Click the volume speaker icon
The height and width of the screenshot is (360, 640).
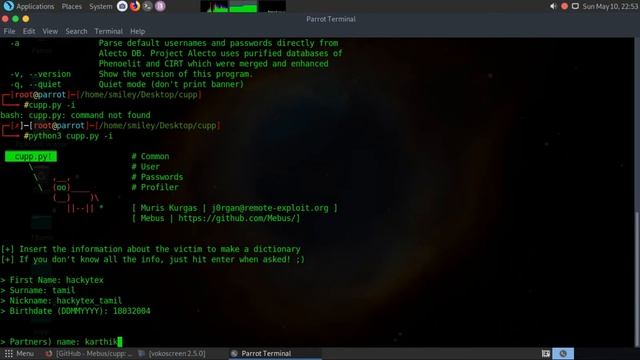click(x=553, y=7)
